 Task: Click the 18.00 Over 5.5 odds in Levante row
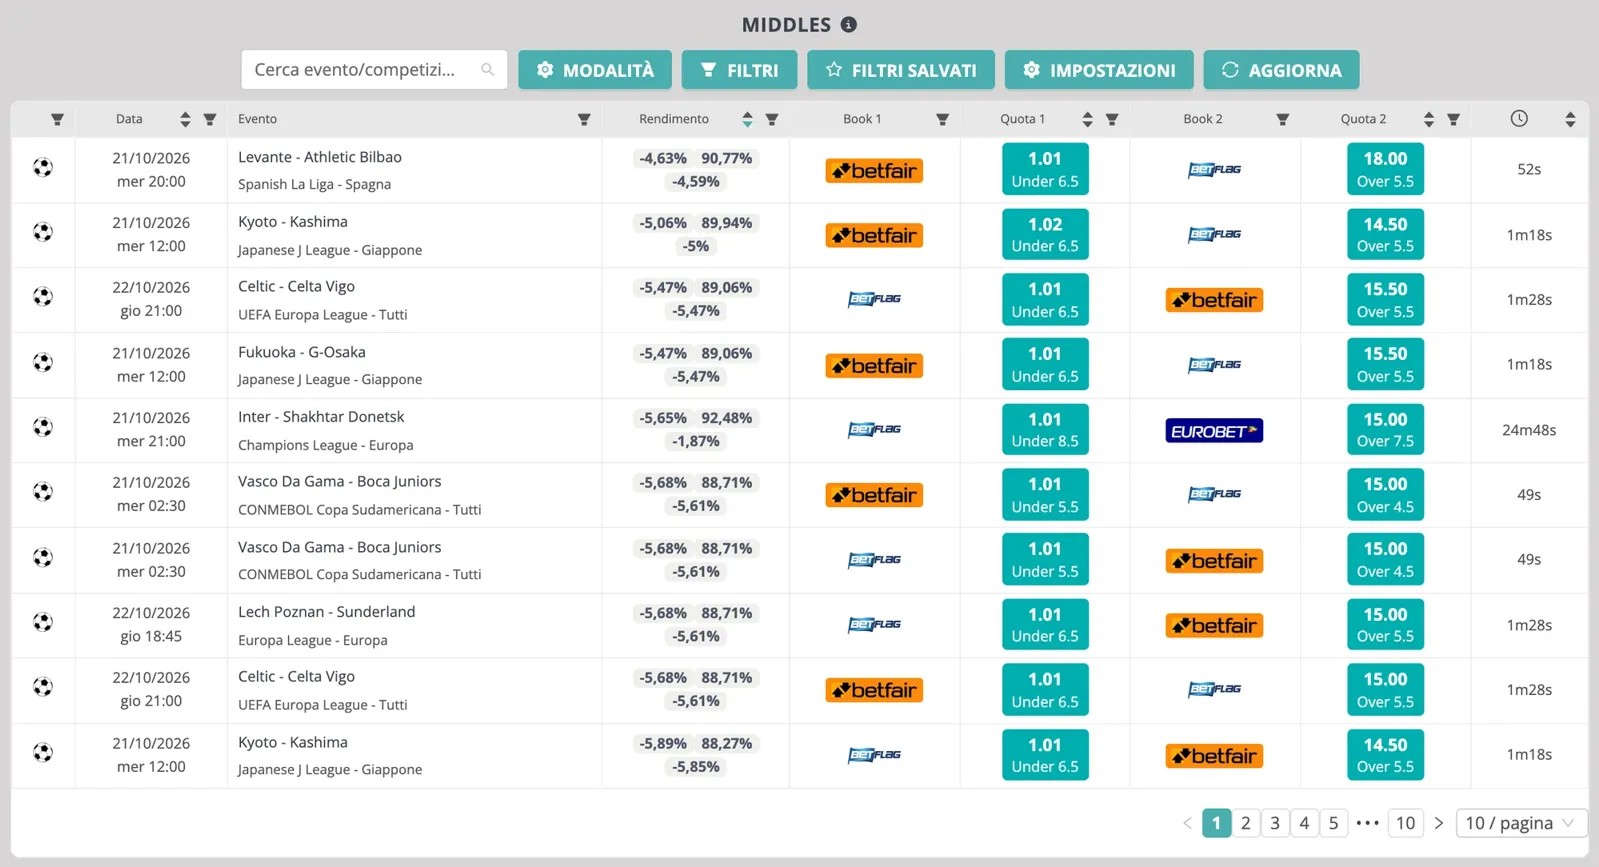(1385, 169)
